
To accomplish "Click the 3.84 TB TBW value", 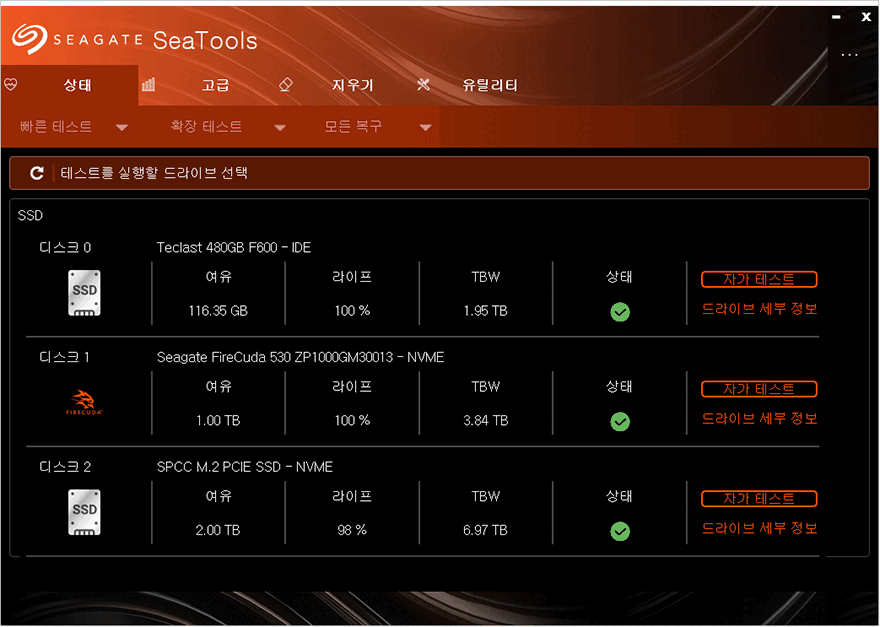I will point(485,421).
